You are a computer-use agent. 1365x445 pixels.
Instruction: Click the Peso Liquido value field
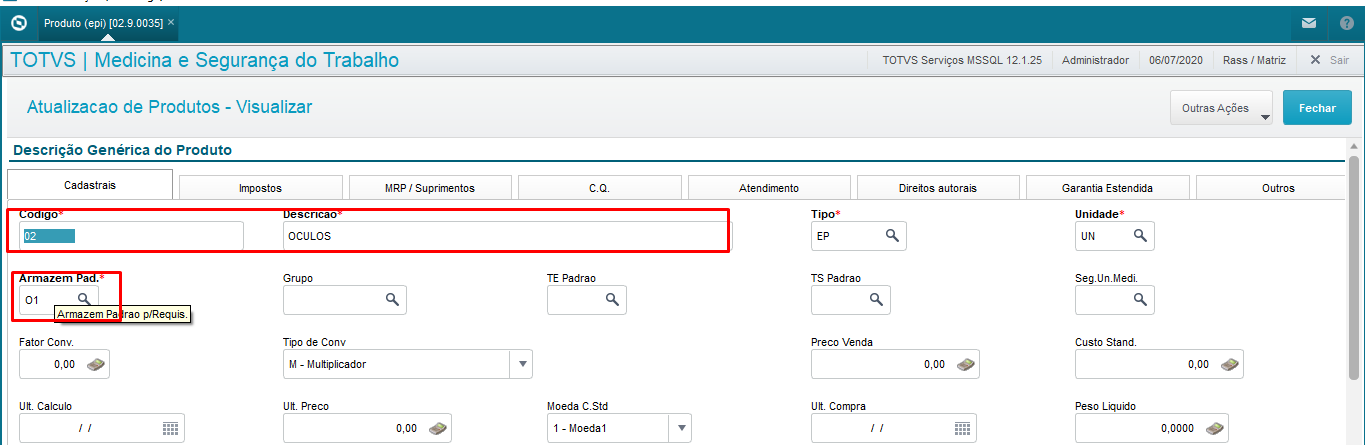(1152, 428)
